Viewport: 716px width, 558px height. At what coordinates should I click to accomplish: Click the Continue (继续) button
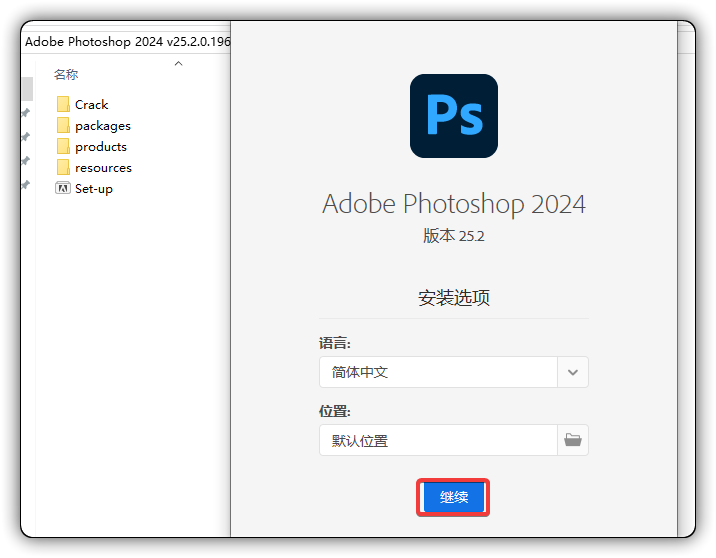click(x=453, y=497)
